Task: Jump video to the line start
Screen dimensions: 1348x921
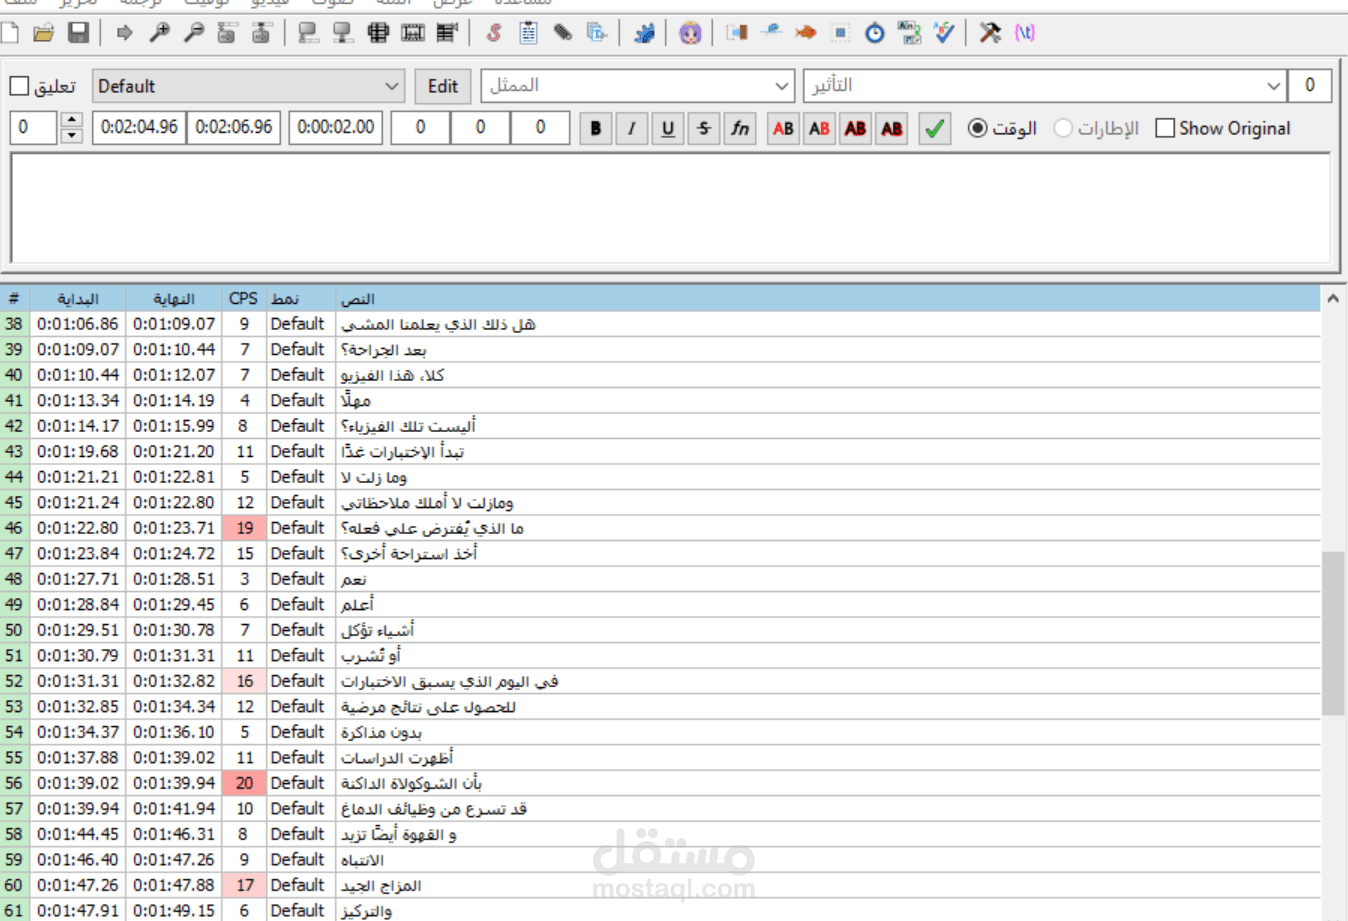Action: click(227, 33)
